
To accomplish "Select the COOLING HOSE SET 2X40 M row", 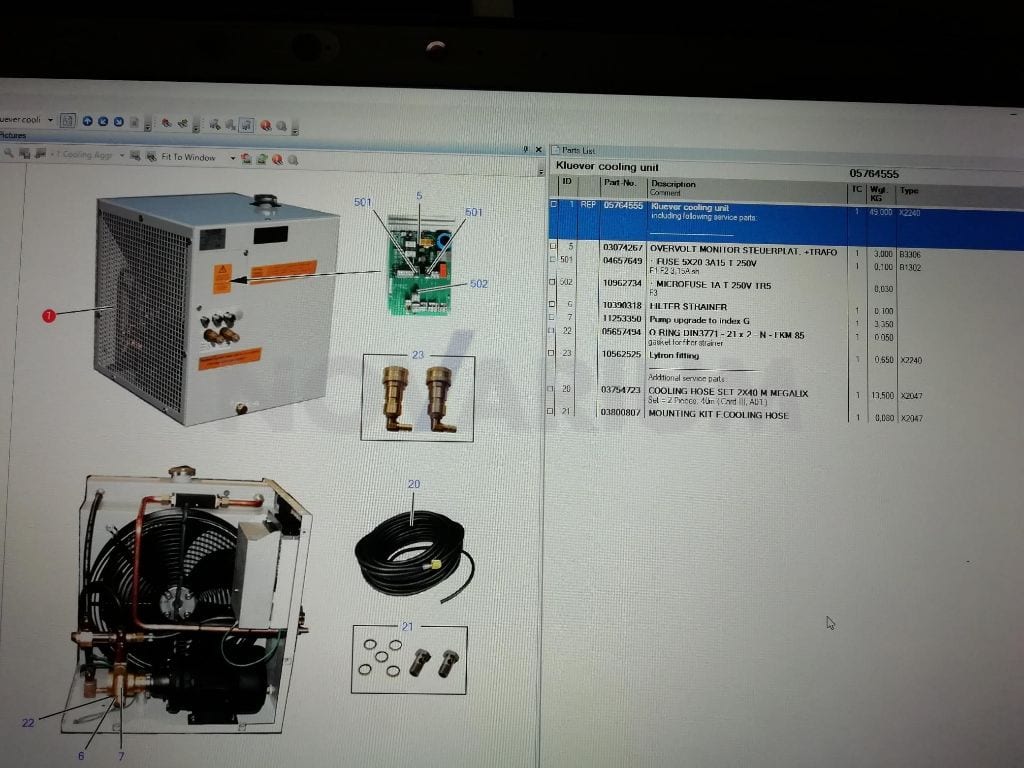I will 784,396.
